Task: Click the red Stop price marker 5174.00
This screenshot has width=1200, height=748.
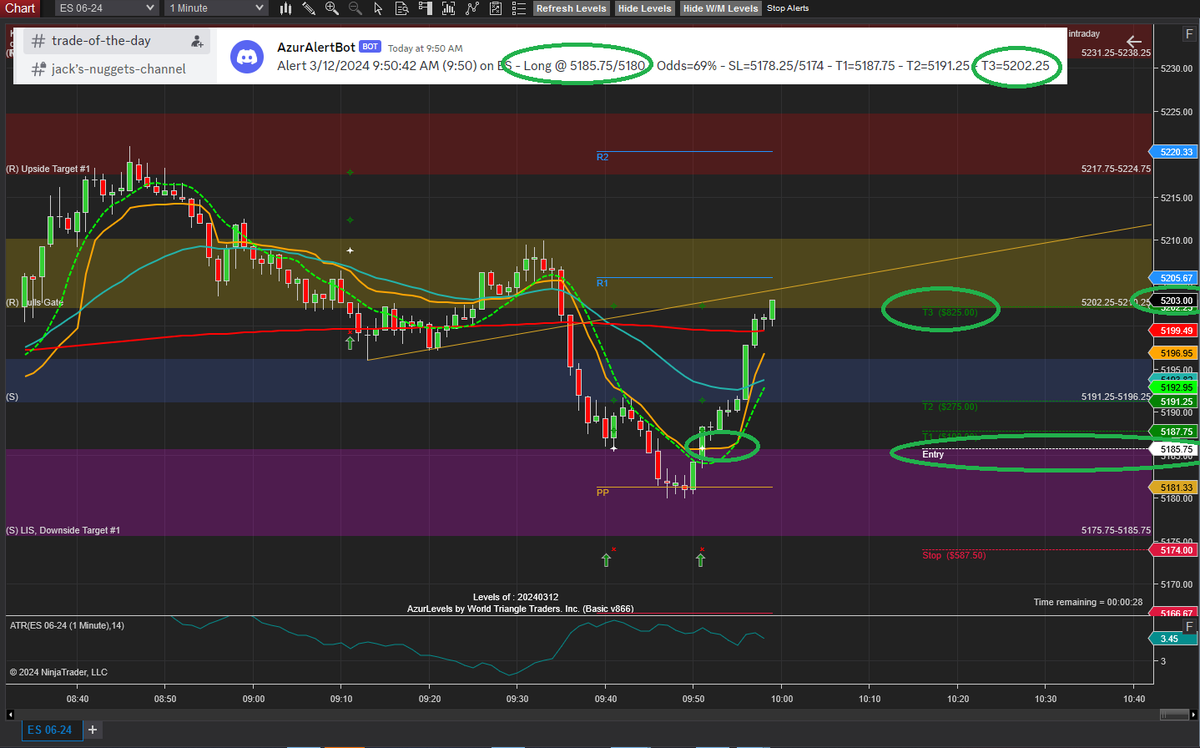Action: click(x=1175, y=550)
